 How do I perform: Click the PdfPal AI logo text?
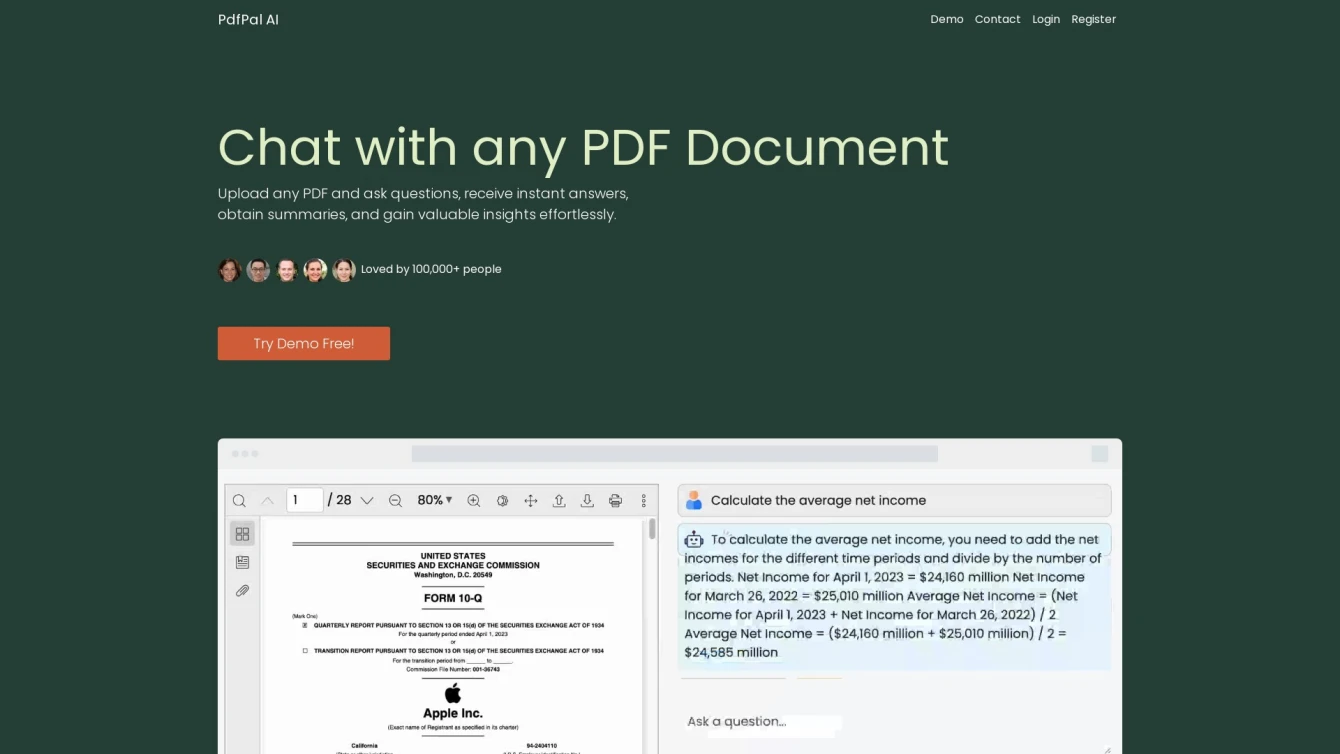pyautogui.click(x=248, y=19)
